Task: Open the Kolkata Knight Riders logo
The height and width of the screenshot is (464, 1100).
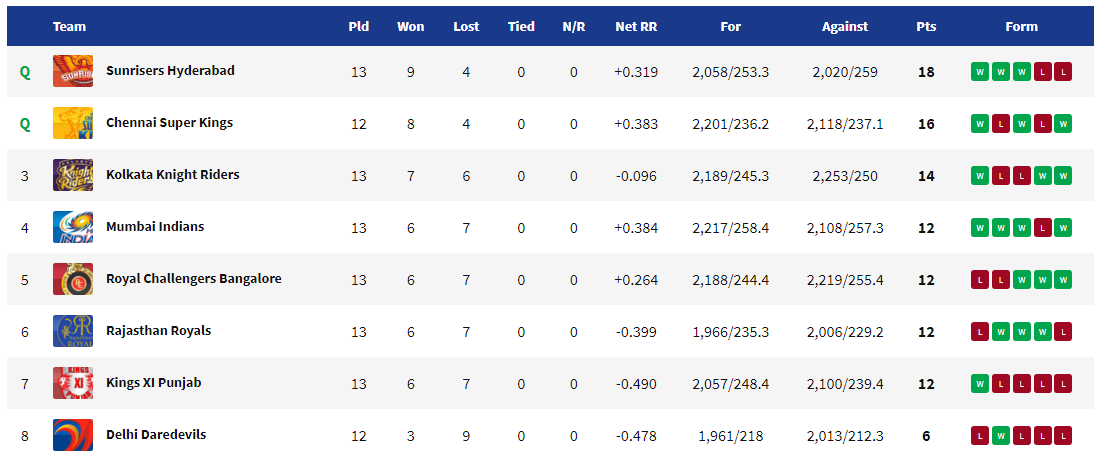Action: click(x=72, y=175)
